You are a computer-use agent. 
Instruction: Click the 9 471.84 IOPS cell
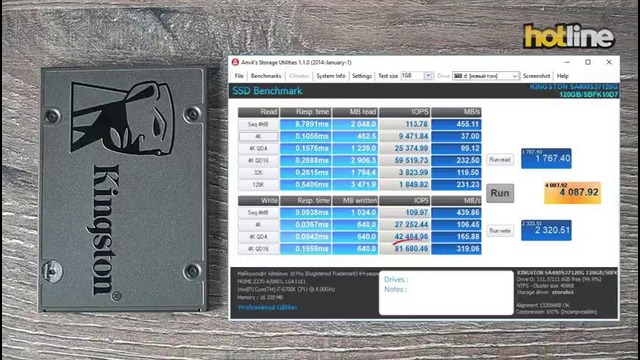[x=404, y=136]
